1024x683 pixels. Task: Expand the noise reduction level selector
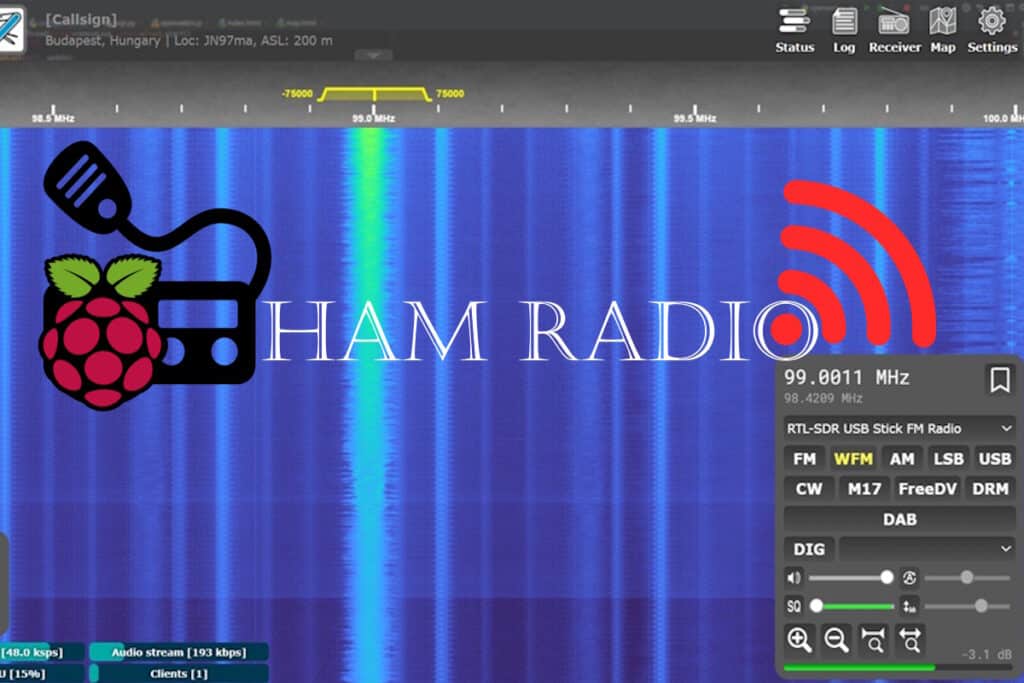[x=906, y=606]
